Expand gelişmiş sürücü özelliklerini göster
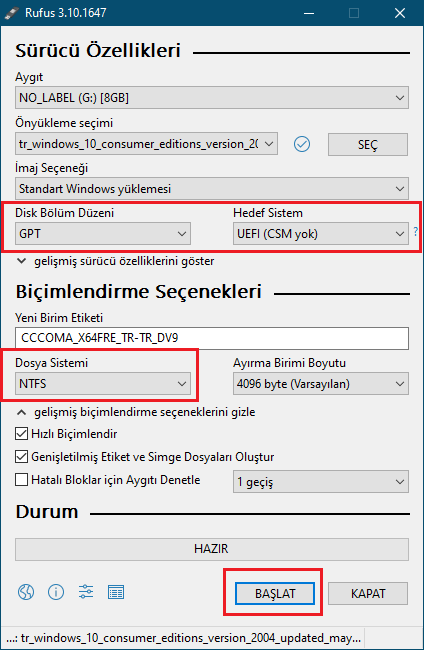Viewport: 424px width, 650px height. tap(116, 261)
